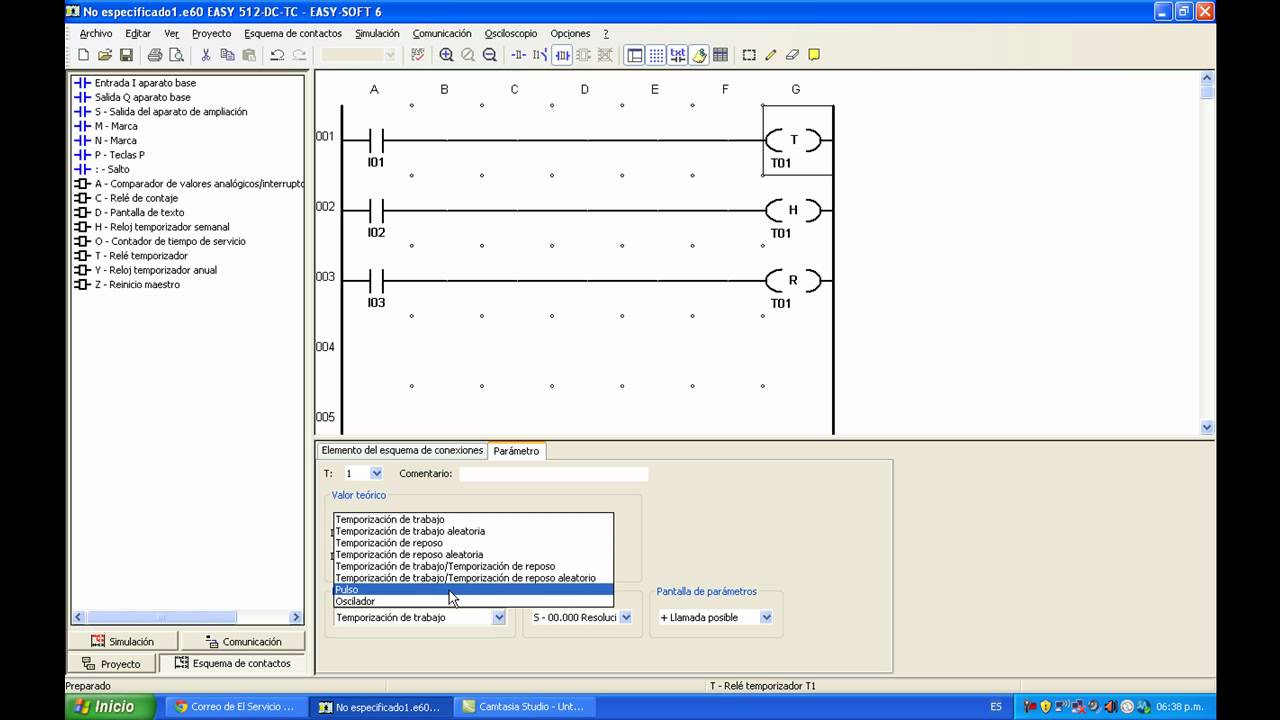The width and height of the screenshot is (1280, 720).
Task: Click the Comentario input field
Action: pos(553,473)
